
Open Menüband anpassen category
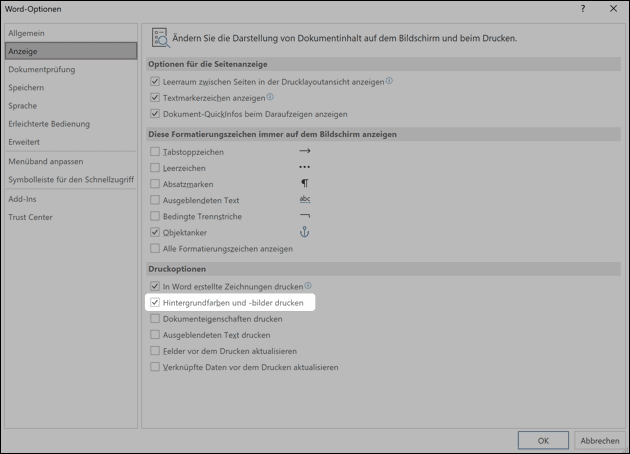pyautogui.click(x=71, y=162)
